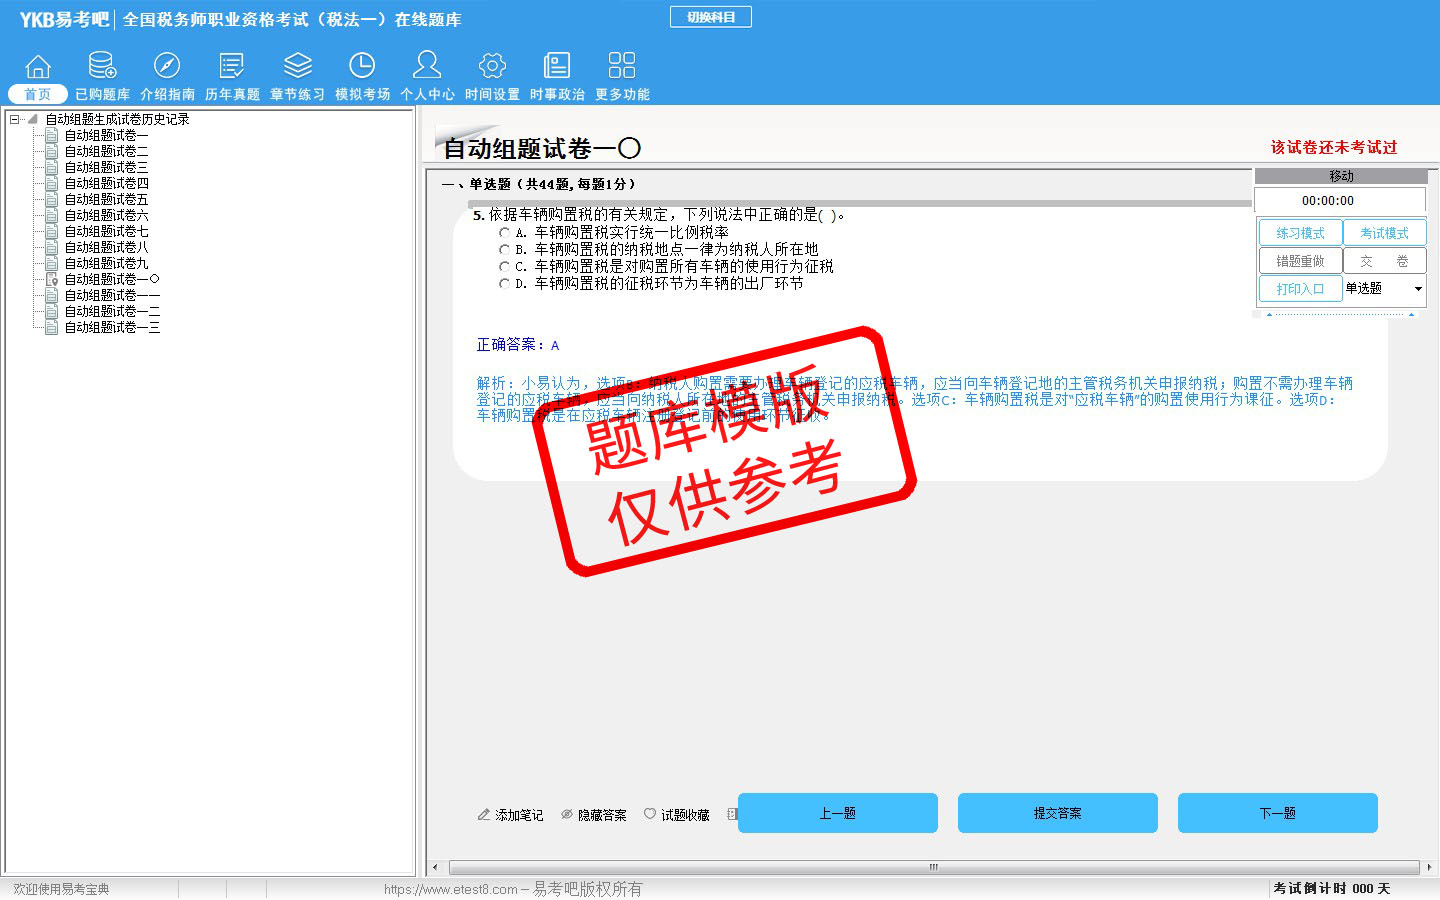This screenshot has height=900, width=1440.
Task: Open 个人中心 user icon
Action: pos(427,67)
